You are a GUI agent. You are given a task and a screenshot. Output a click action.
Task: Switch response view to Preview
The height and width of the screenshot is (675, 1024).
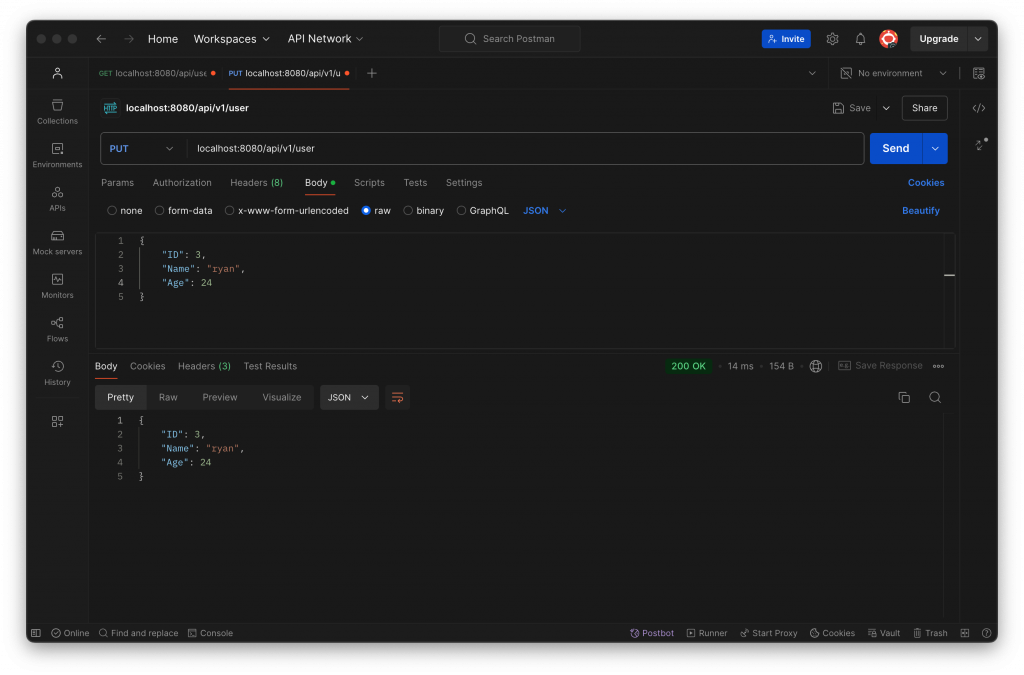pyautogui.click(x=219, y=398)
